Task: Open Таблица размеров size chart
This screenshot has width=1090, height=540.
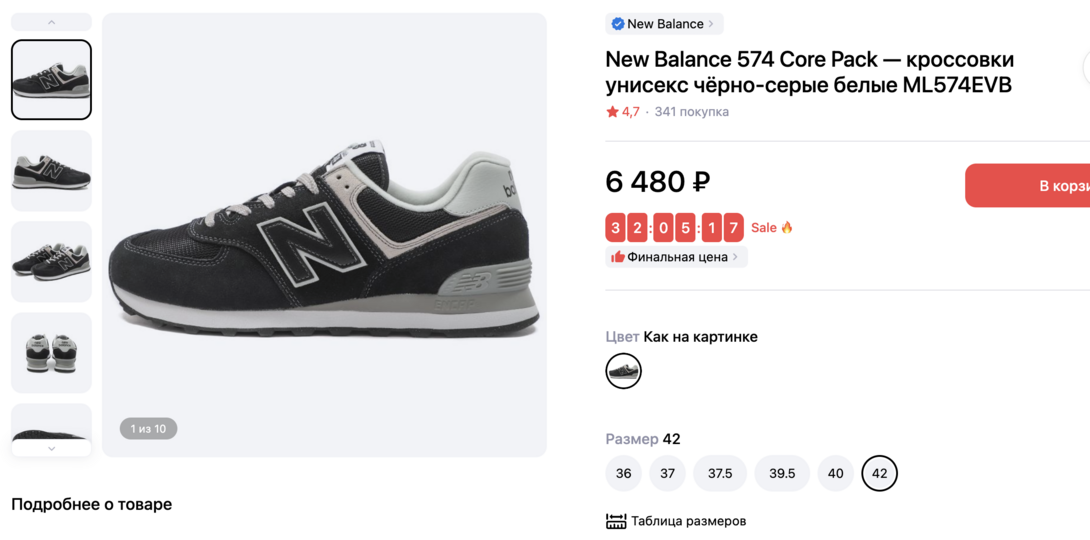Action: point(688,521)
